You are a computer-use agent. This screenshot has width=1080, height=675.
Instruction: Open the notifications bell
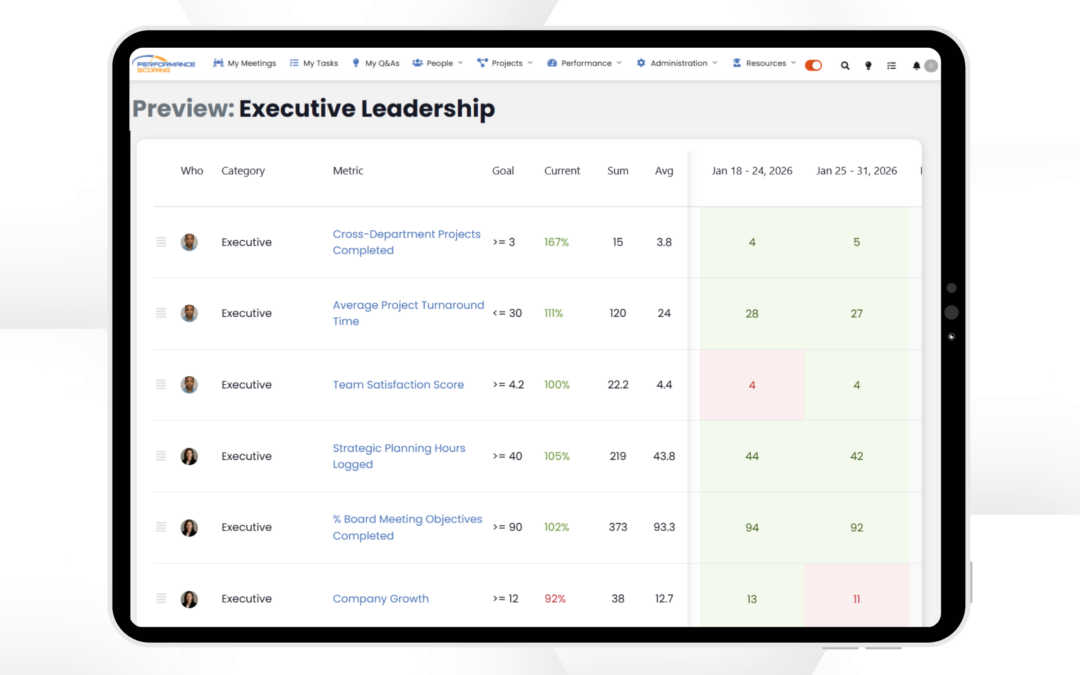[x=917, y=64]
